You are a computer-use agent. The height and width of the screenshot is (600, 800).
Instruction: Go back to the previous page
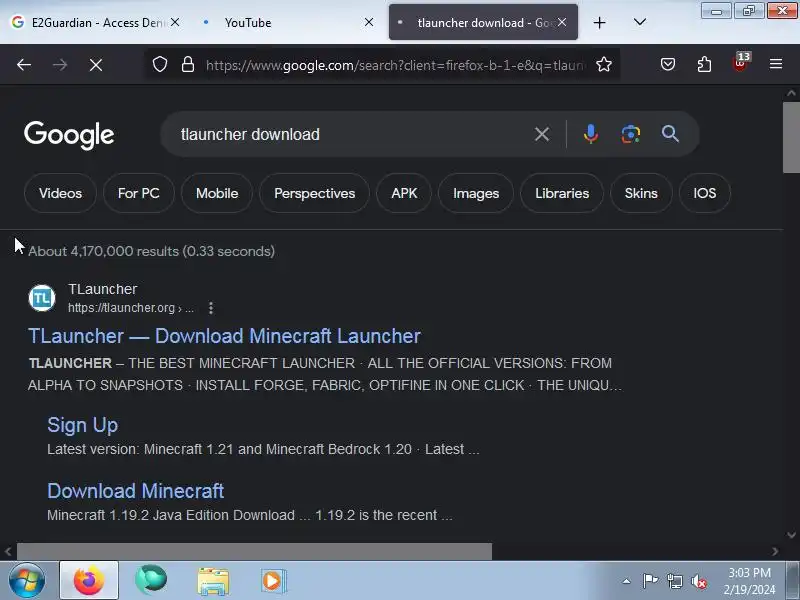24,65
